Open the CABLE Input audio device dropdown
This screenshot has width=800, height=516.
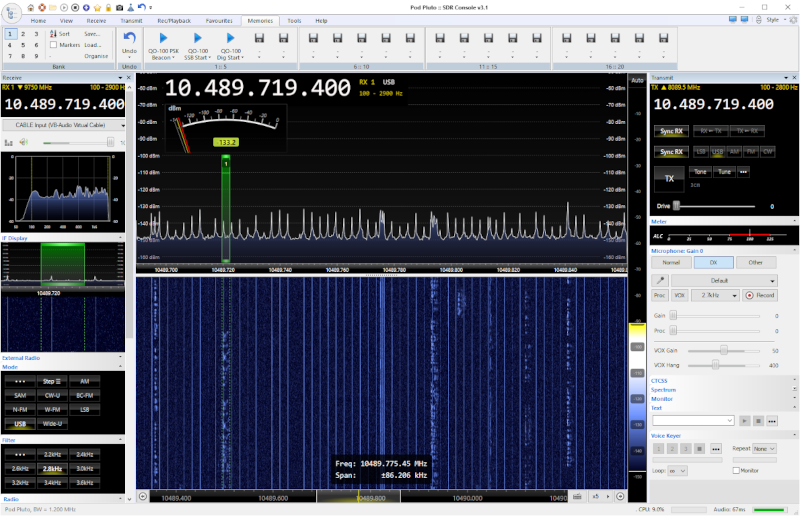click(64, 125)
